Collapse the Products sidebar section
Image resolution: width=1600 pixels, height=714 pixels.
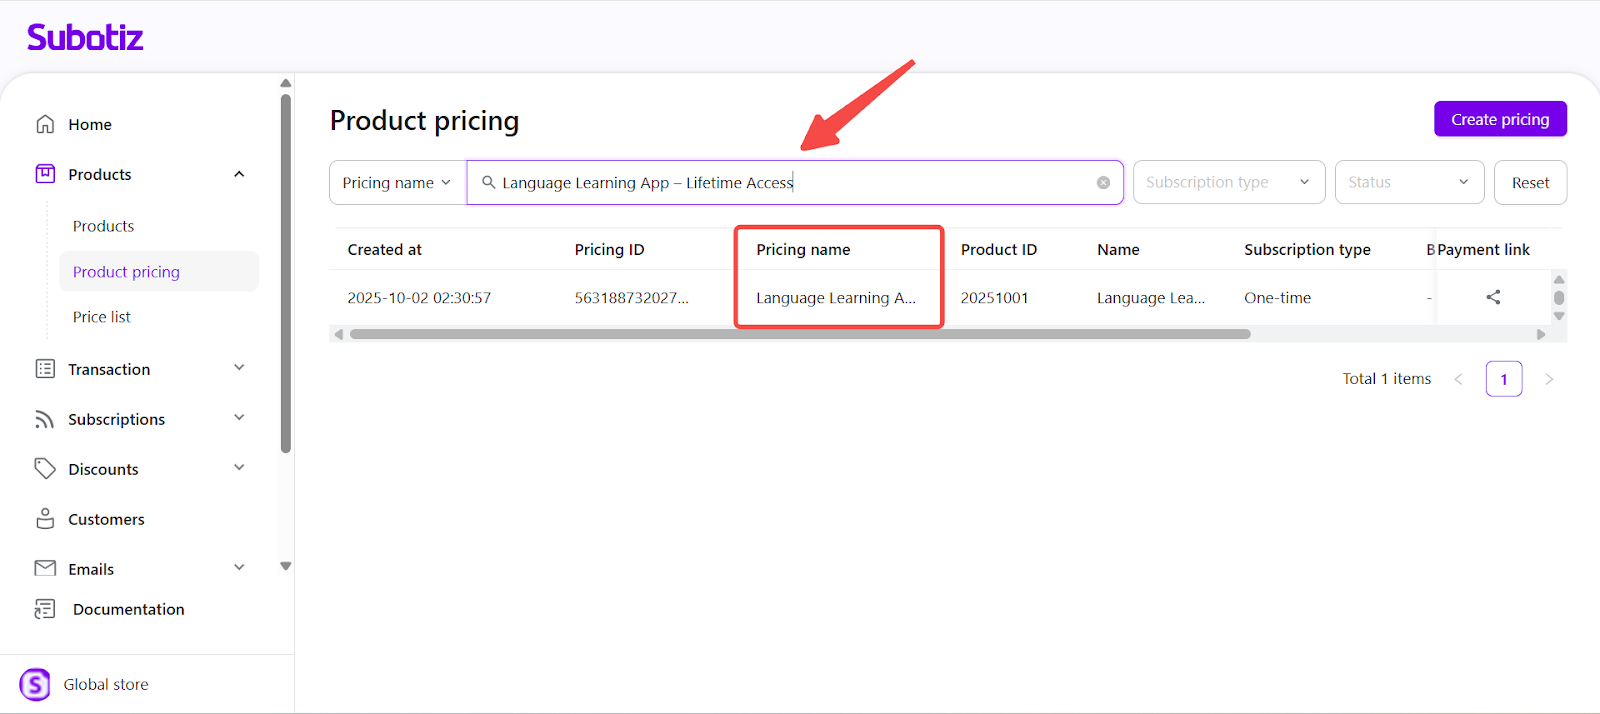pyautogui.click(x=239, y=174)
